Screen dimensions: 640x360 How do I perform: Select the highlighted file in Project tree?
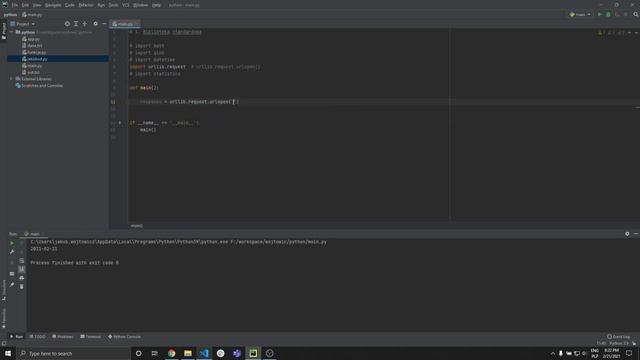58,59
